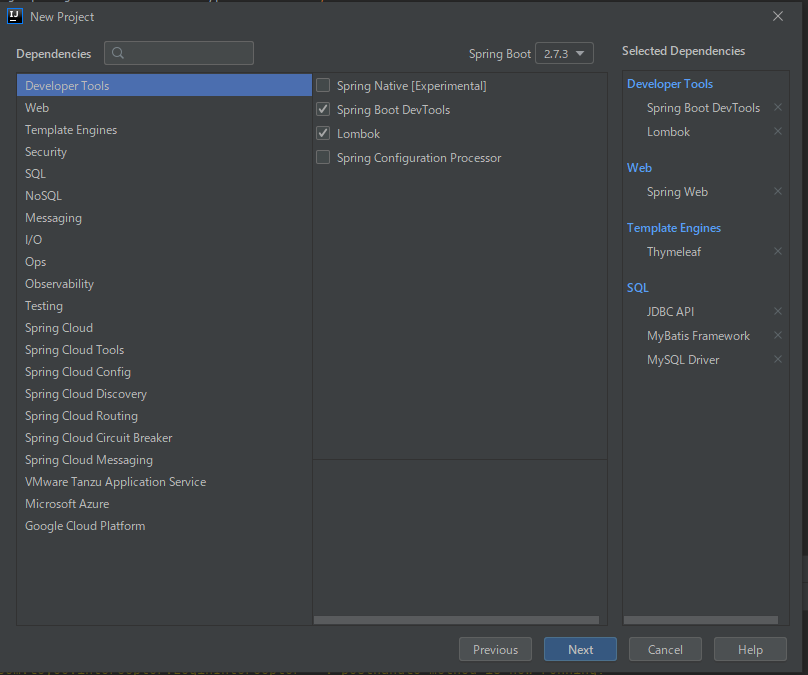
Task: Select Spring Cloud Config category
Action: pos(164,372)
